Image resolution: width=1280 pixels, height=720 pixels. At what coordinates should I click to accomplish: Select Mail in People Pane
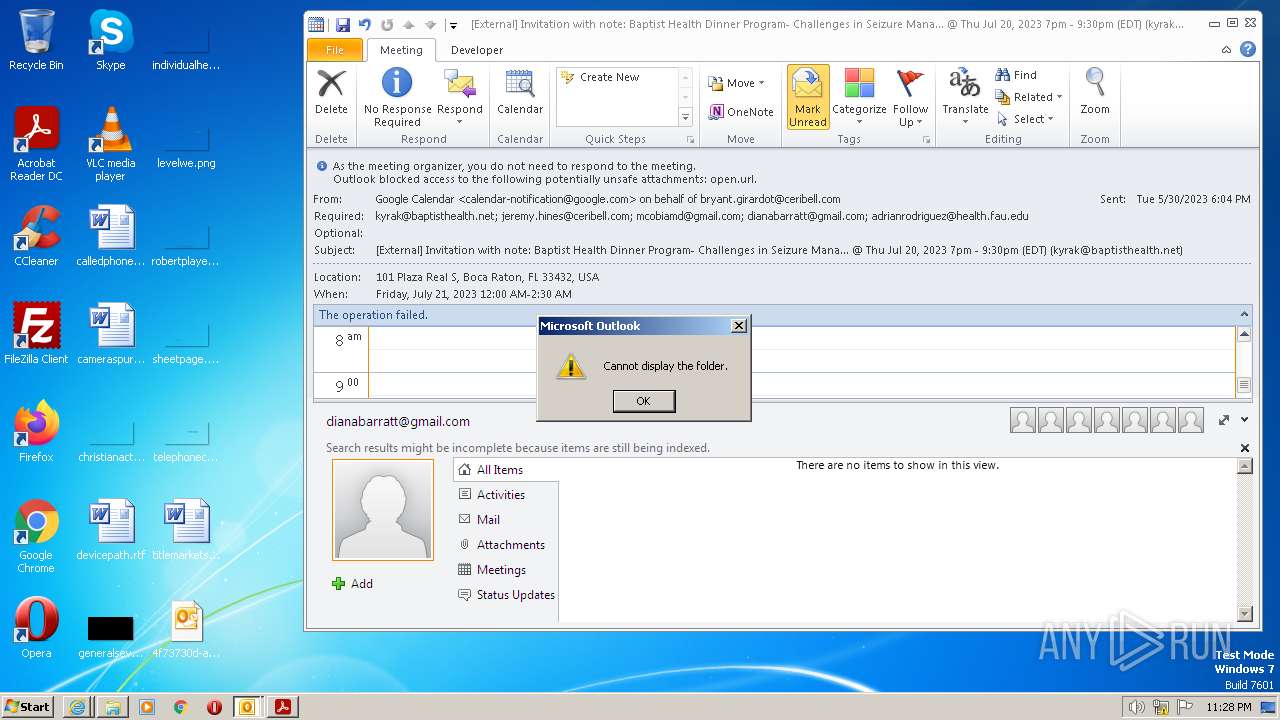[x=488, y=520]
